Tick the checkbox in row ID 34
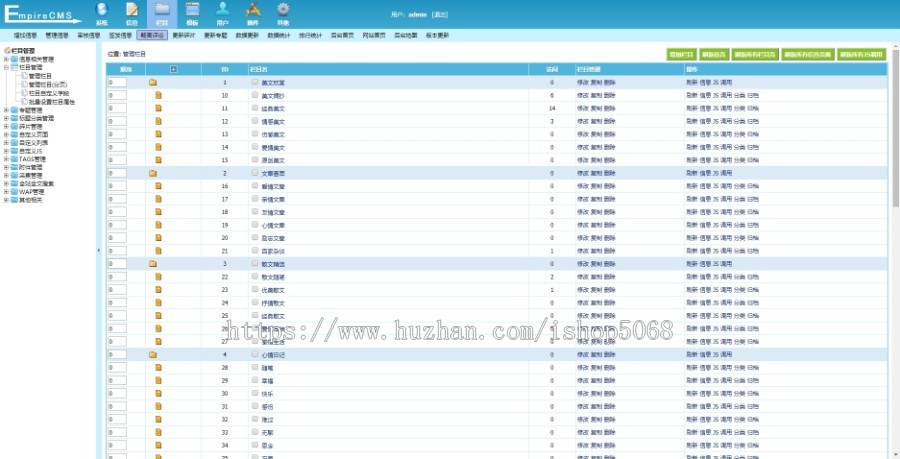 (255, 445)
